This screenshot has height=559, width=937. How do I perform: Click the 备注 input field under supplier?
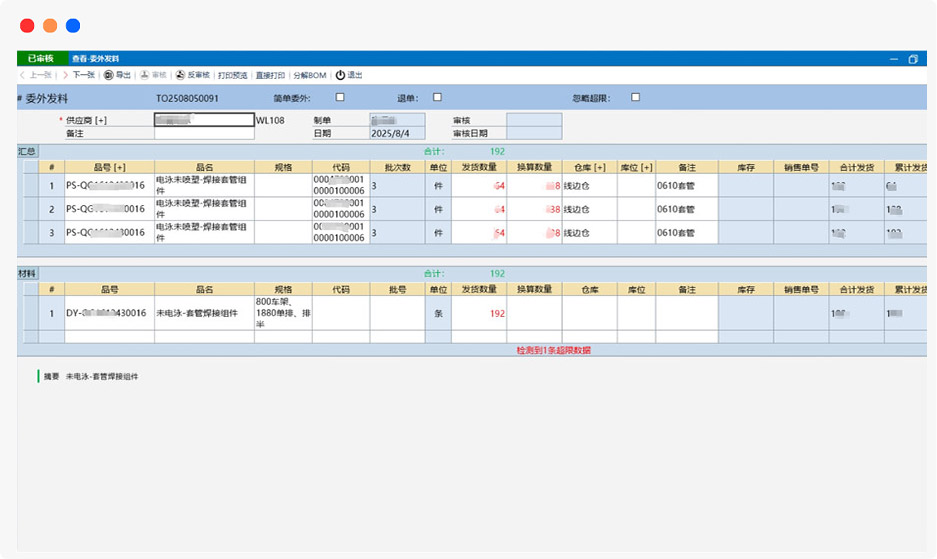[x=204, y=133]
